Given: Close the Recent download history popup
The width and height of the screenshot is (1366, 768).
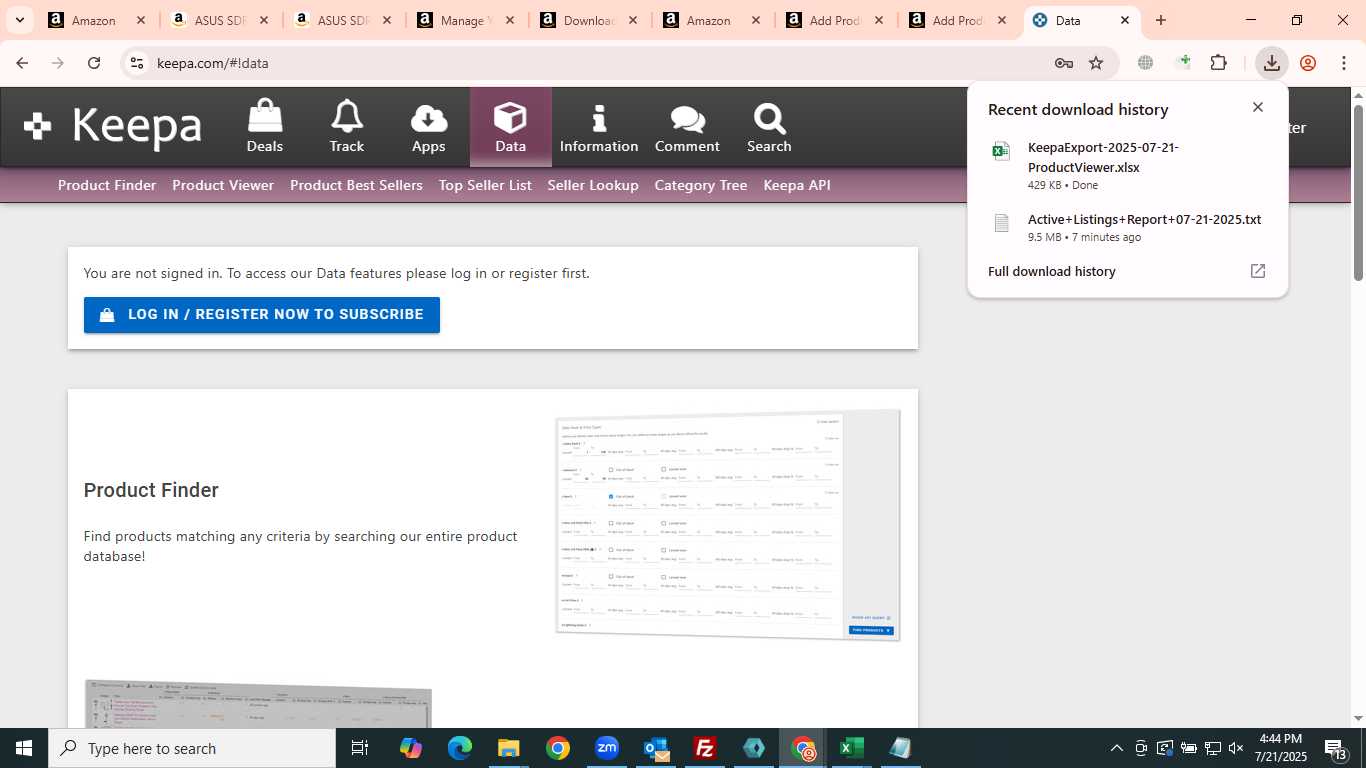Looking at the screenshot, I should pyautogui.click(x=1258, y=107).
